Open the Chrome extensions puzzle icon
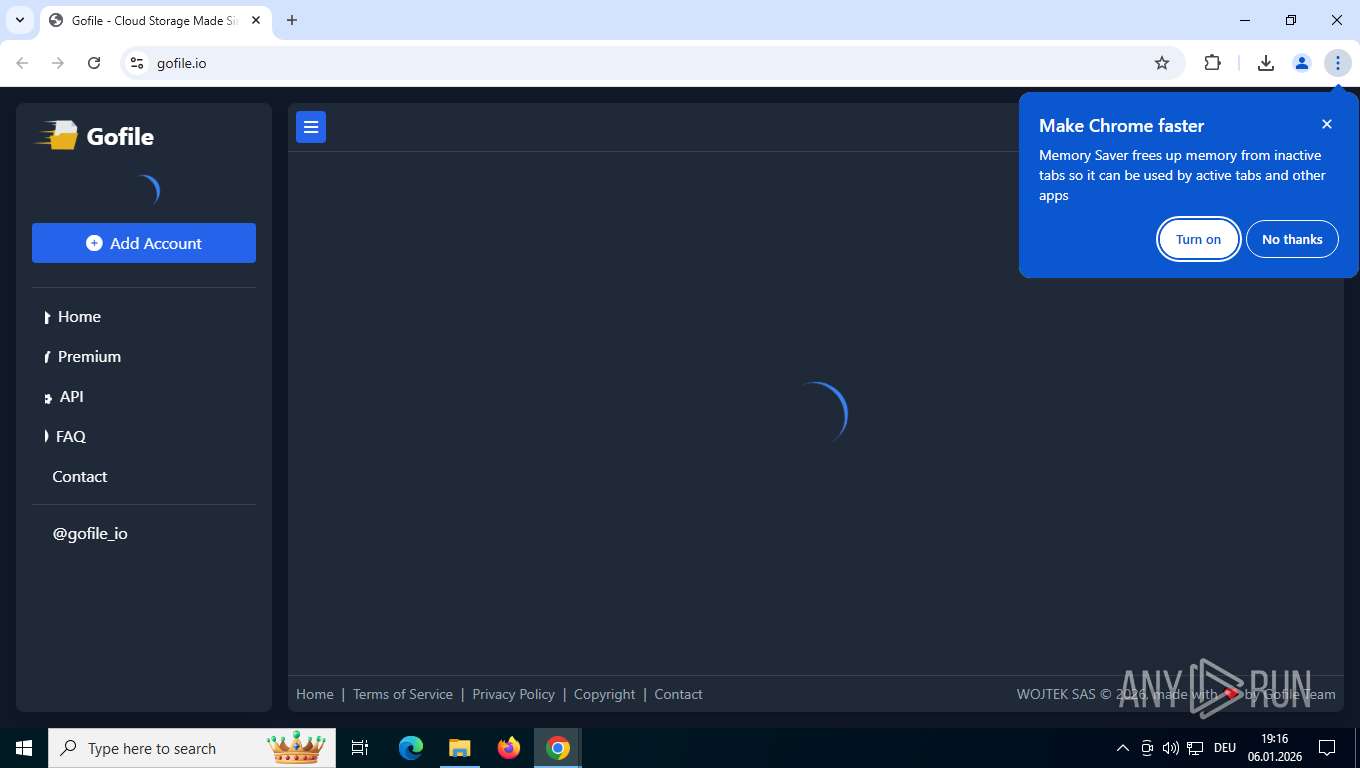 click(1212, 63)
